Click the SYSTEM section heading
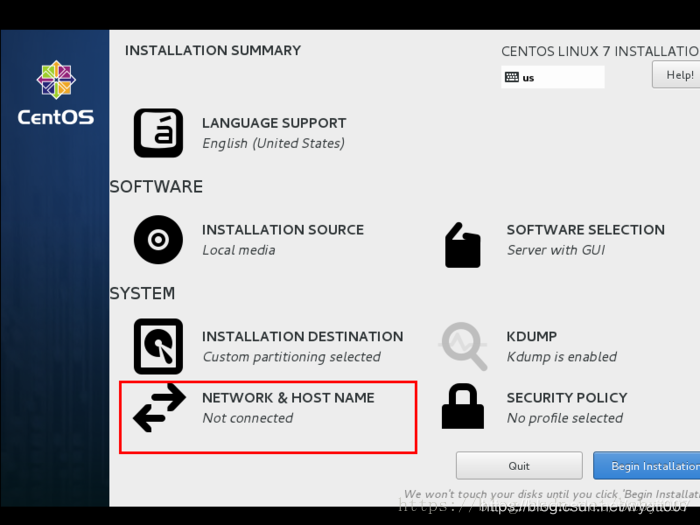 click(142, 293)
